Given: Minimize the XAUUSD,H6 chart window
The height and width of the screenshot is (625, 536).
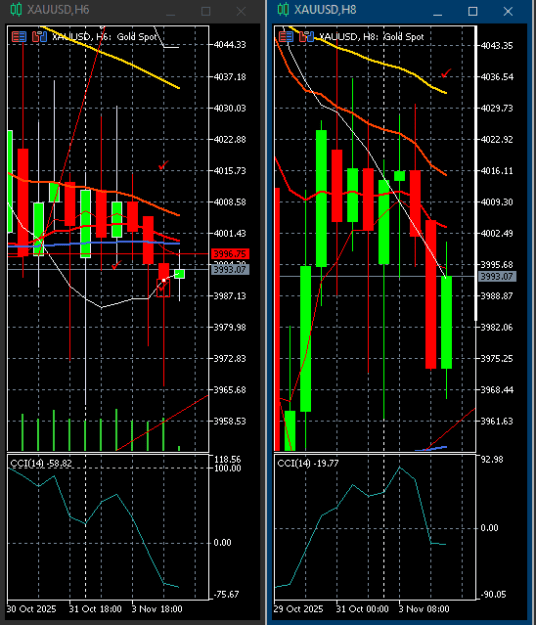Looking at the screenshot, I should [x=171, y=12].
